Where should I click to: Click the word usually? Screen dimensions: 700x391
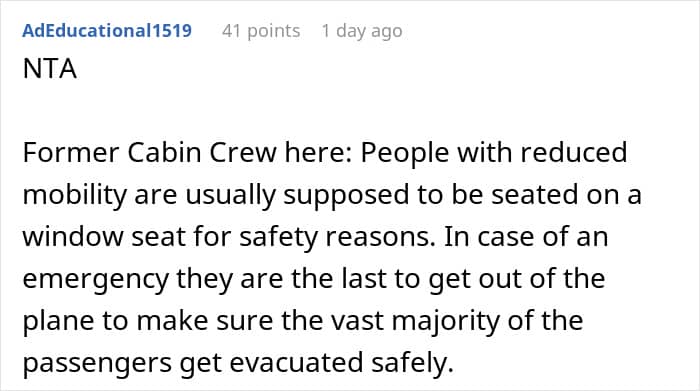tap(230, 196)
